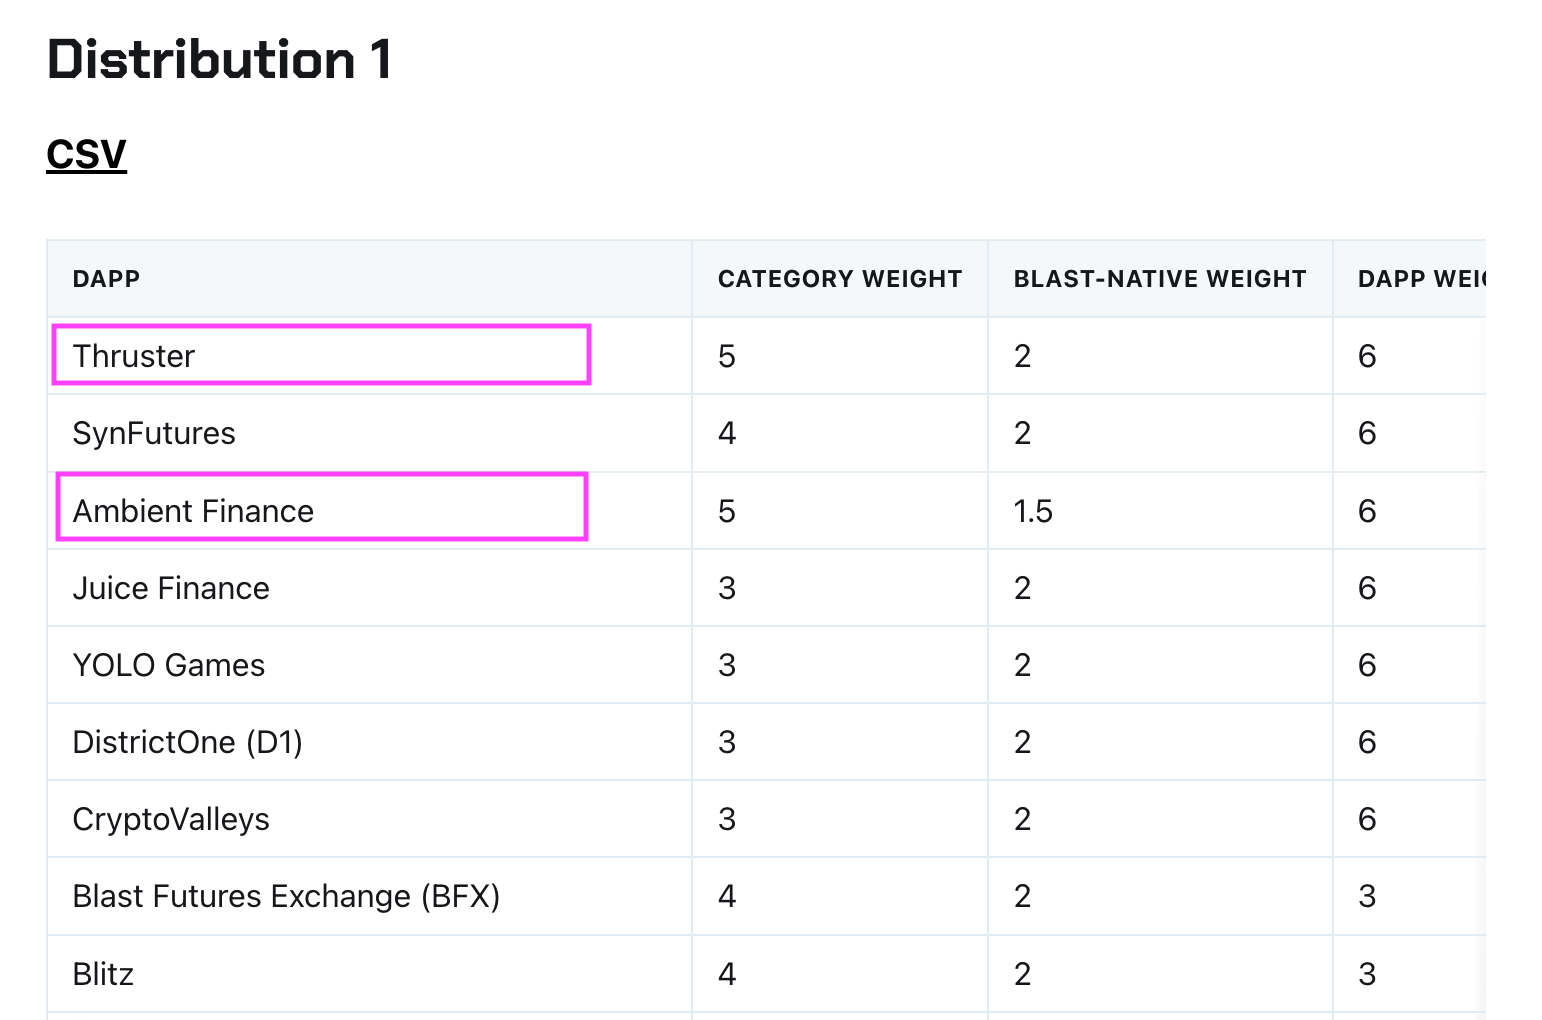Viewport: 1542px width, 1020px height.
Task: Click Blitz's dapp weight value
Action: 1367,974
